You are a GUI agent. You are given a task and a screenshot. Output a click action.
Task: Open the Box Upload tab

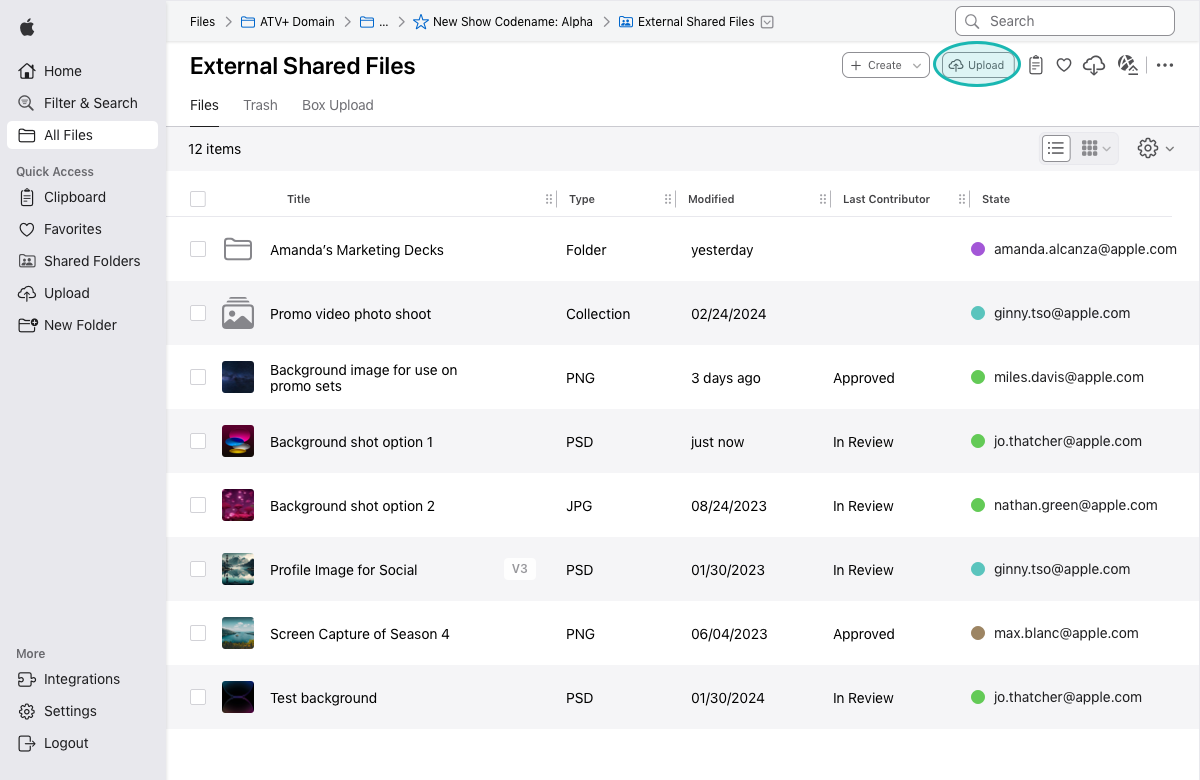pyautogui.click(x=337, y=105)
